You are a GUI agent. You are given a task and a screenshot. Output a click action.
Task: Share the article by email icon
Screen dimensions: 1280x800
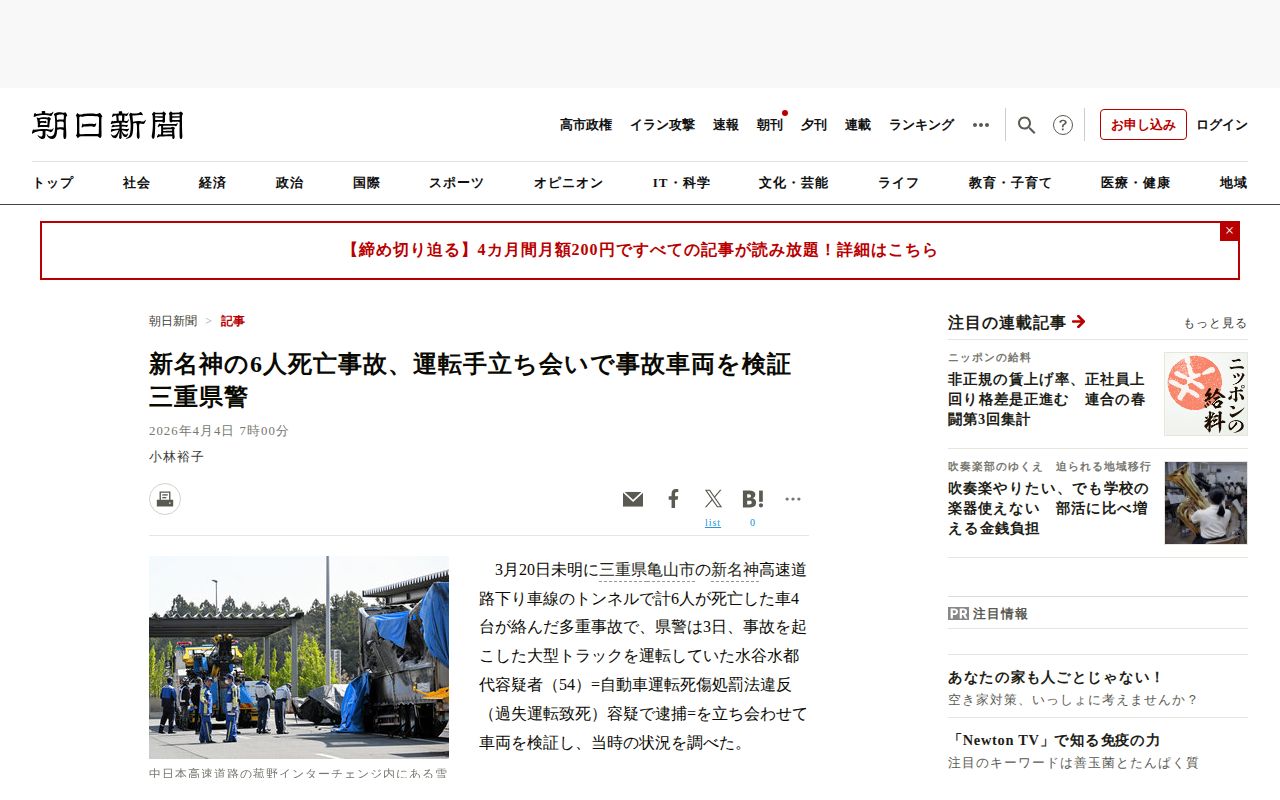(x=633, y=499)
